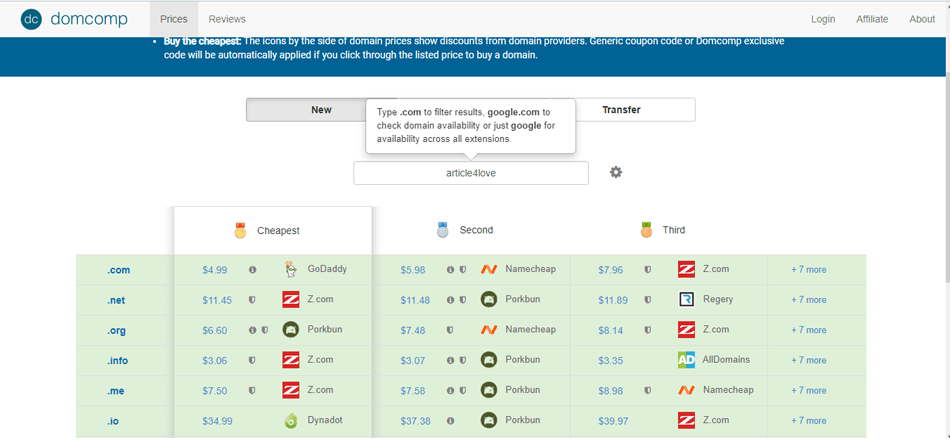Viewport: 950px width, 440px height.
Task: Select the Transfer toggle button
Action: tap(621, 110)
